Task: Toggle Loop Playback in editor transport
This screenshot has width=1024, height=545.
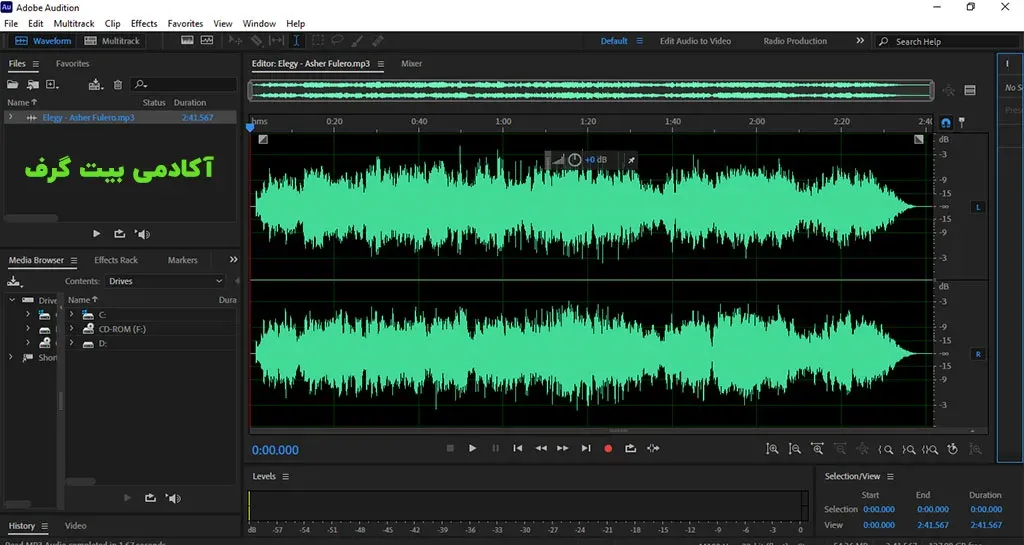Action: click(x=630, y=448)
